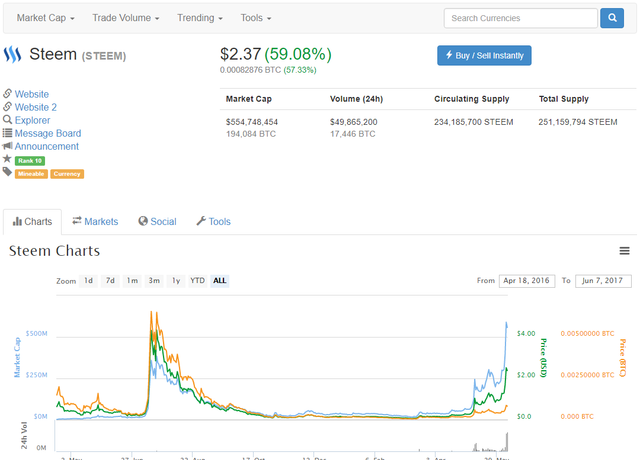640x460 pixels.
Task: Click the Steem Charts heading
Action: point(54,251)
